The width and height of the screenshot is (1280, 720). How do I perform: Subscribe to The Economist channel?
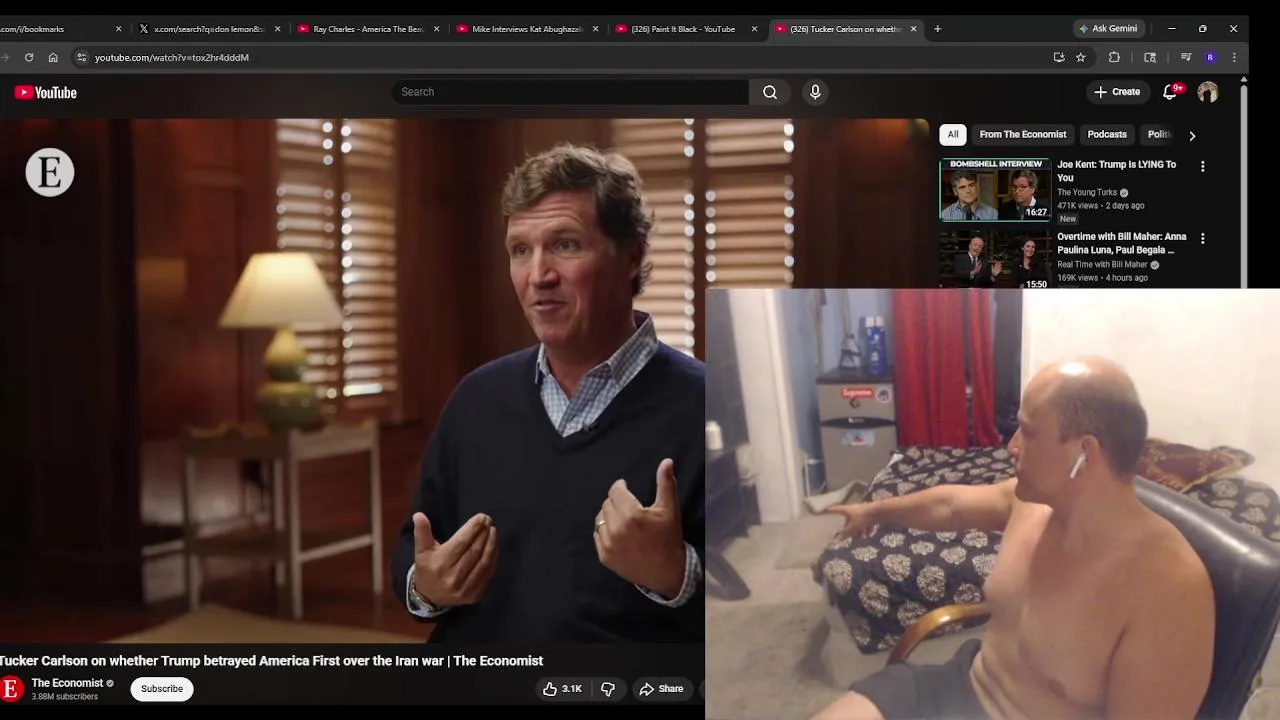(162, 688)
